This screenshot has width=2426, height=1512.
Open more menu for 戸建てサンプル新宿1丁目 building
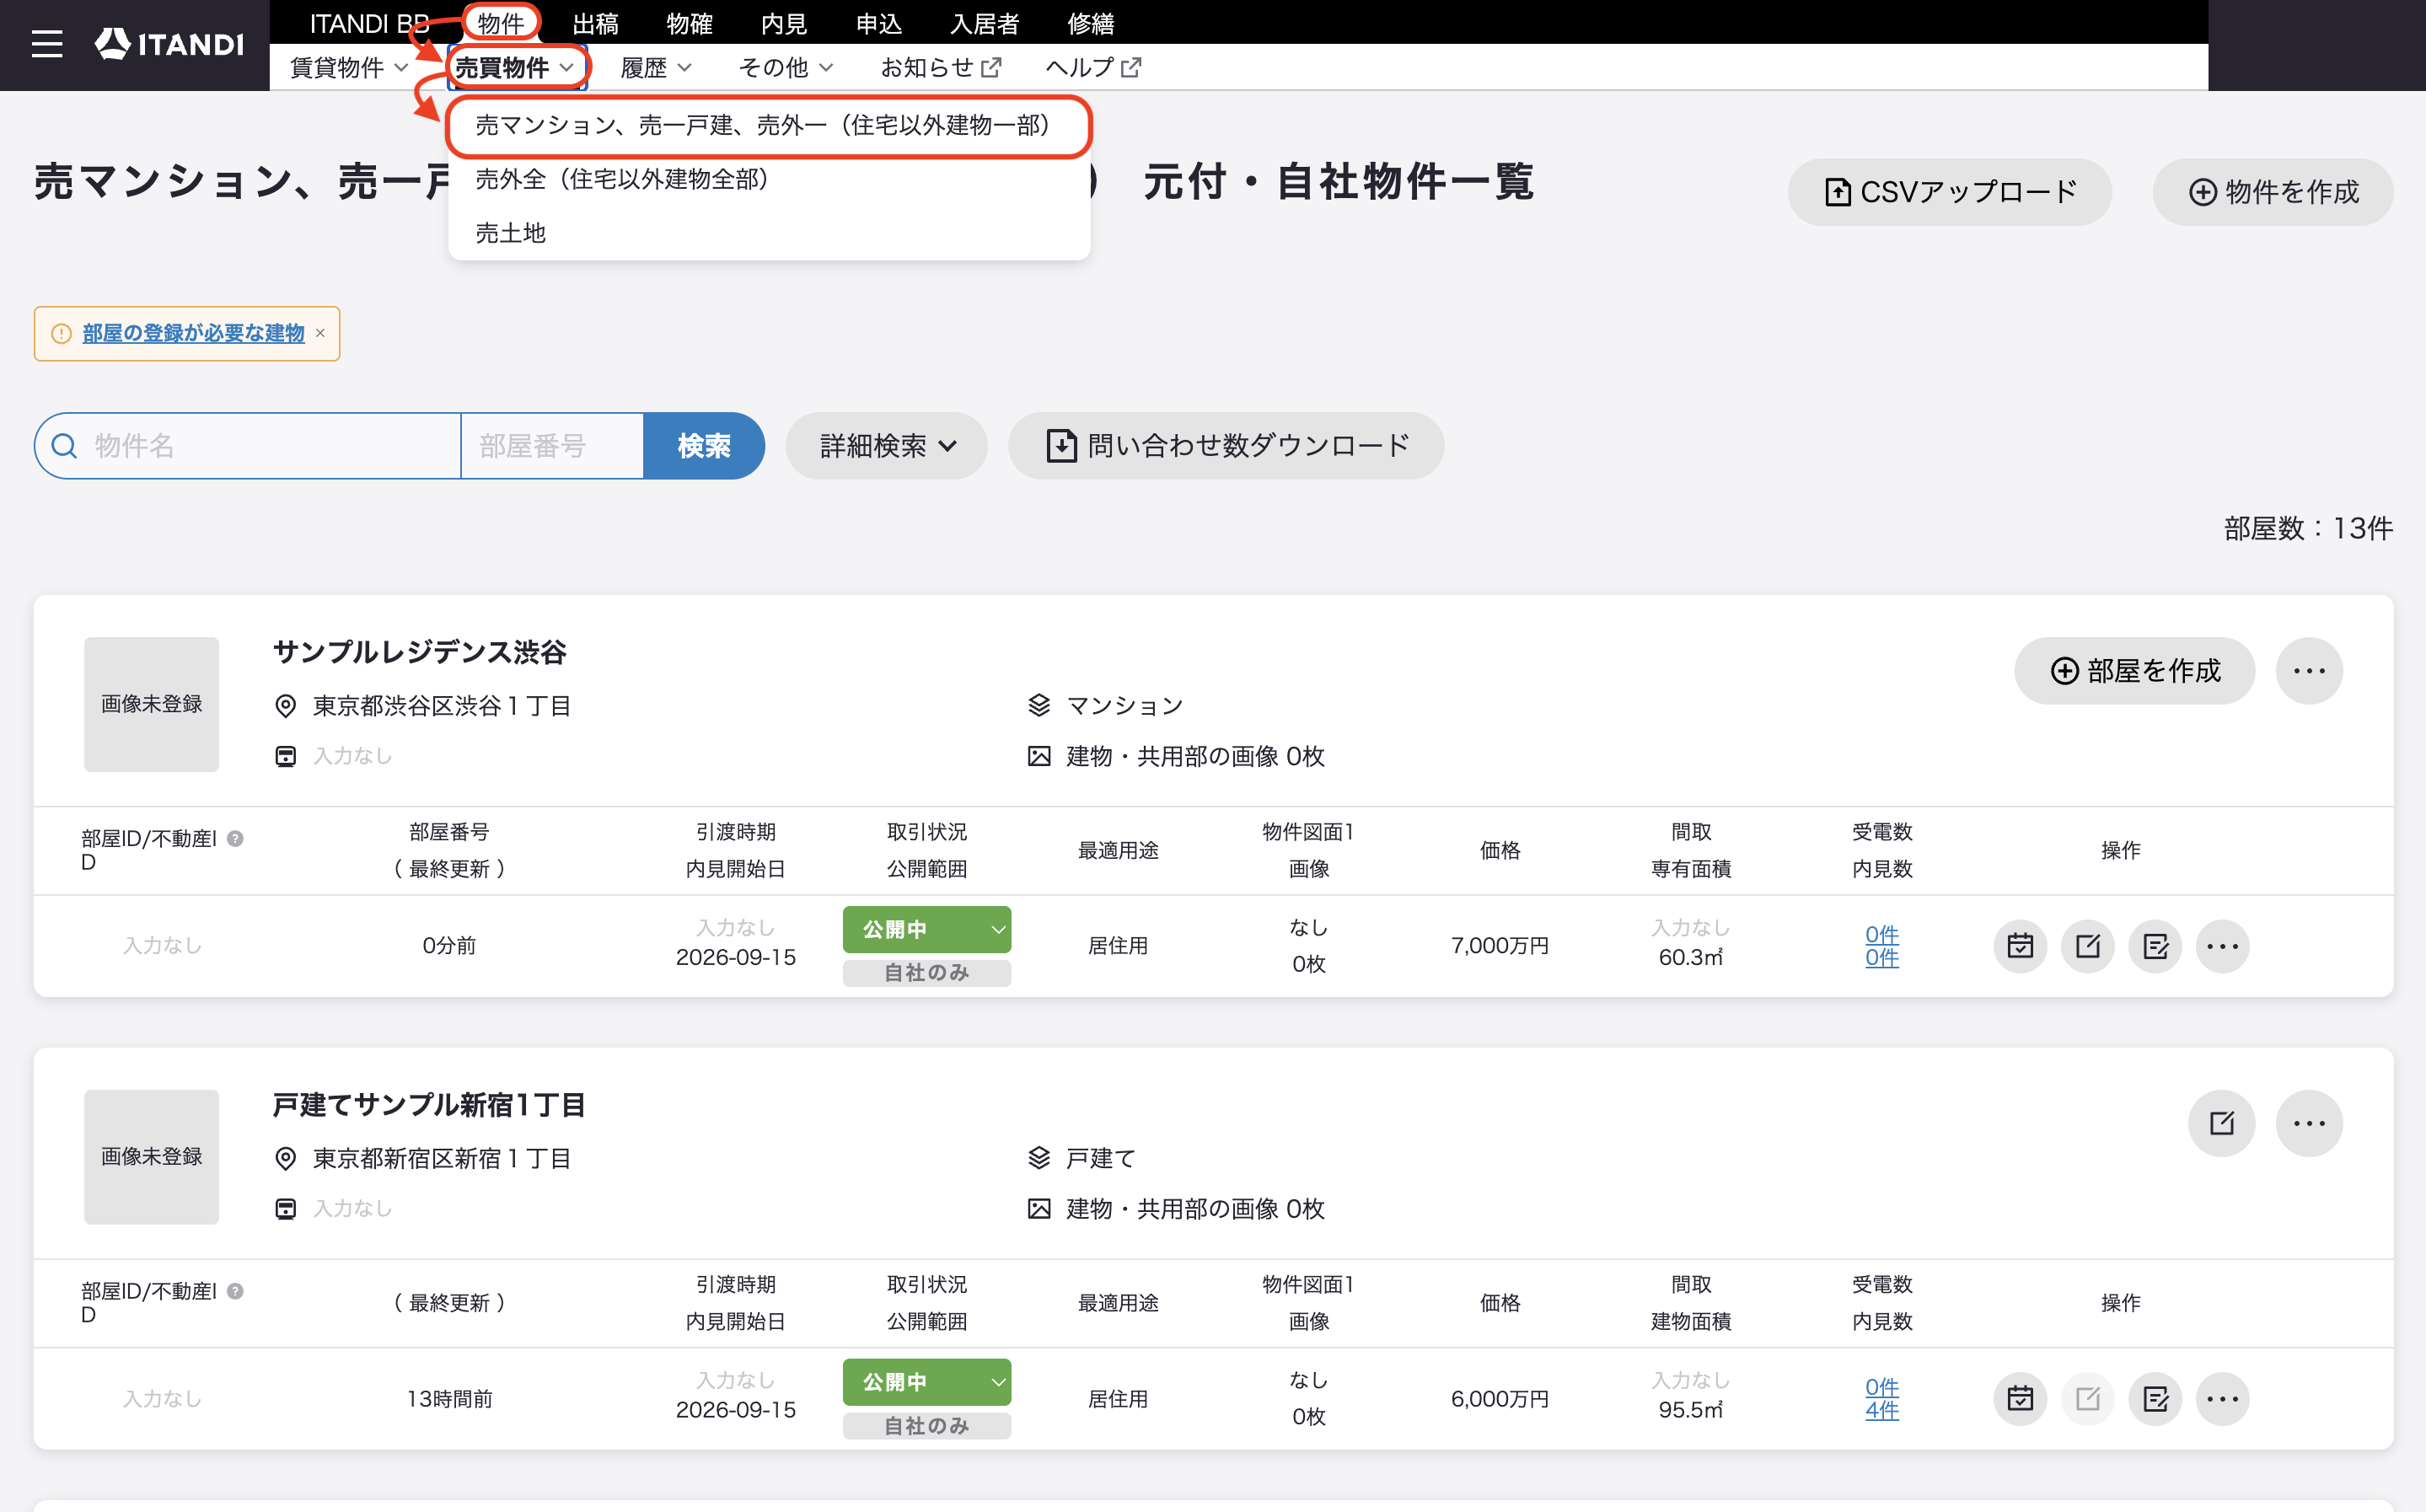(2309, 1123)
